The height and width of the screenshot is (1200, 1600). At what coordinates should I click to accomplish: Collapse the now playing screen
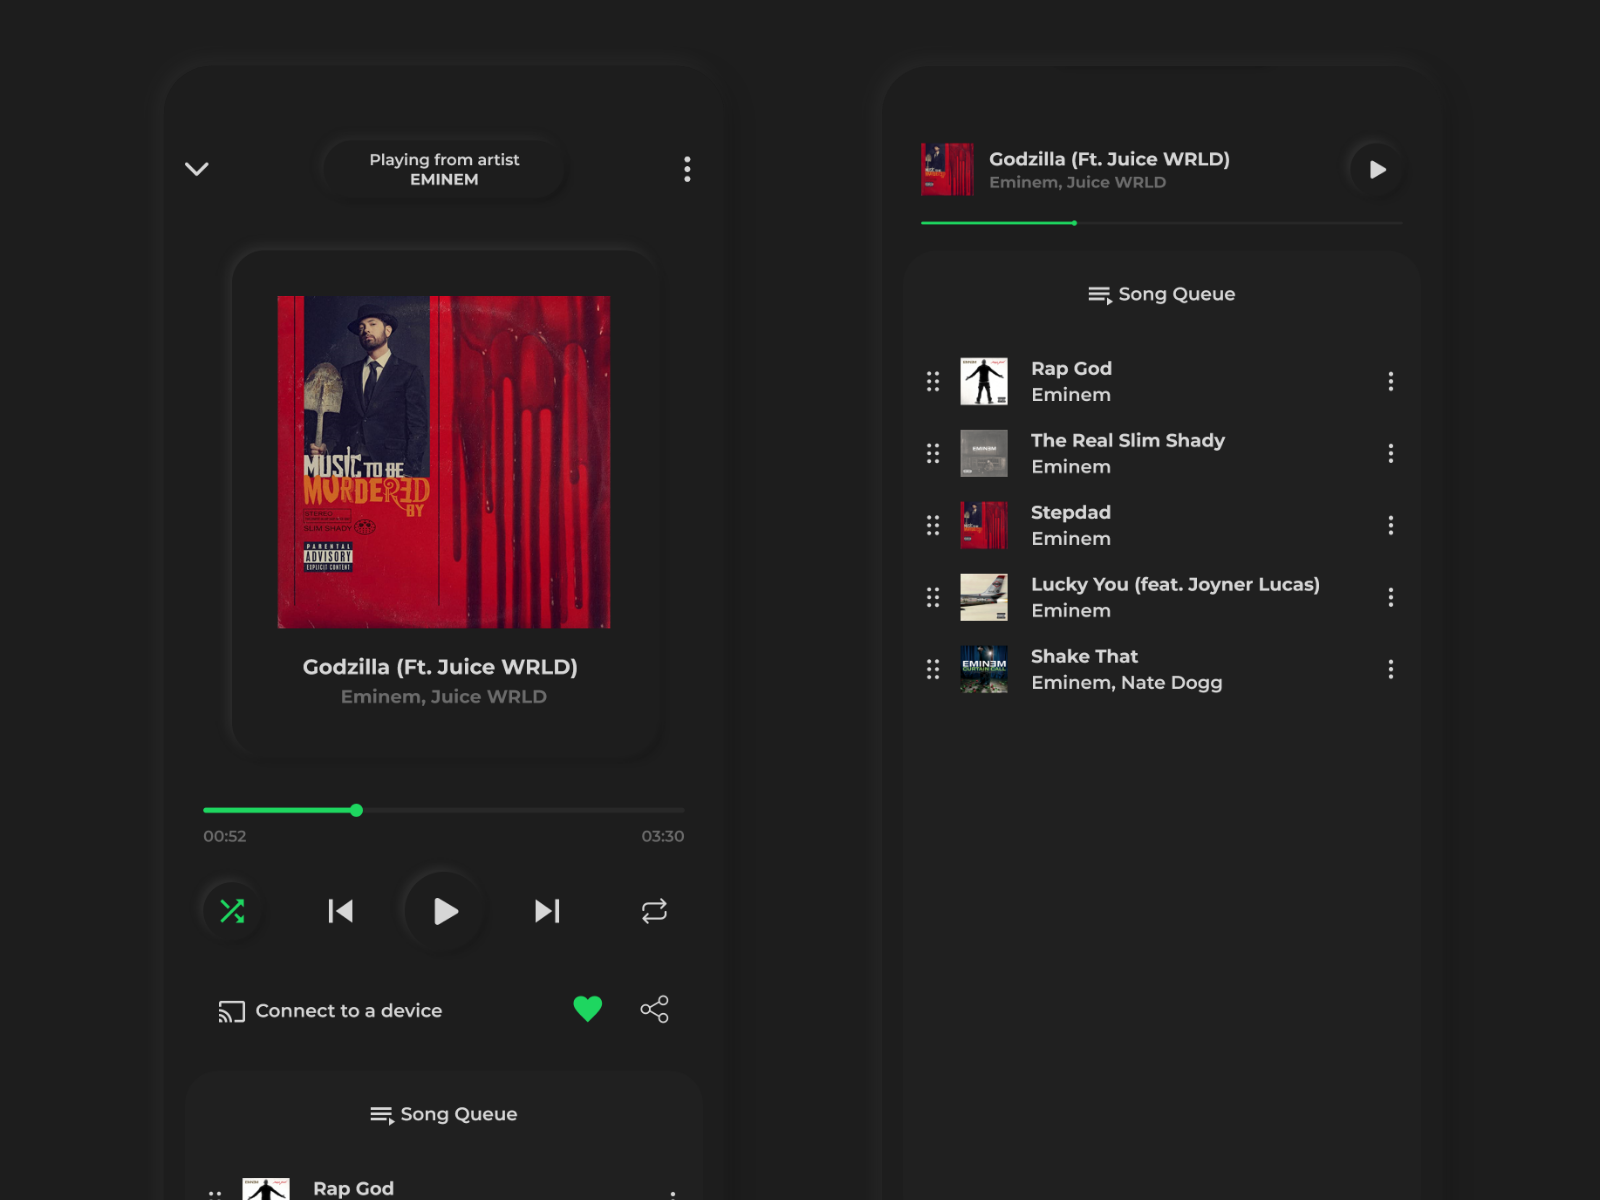[197, 169]
